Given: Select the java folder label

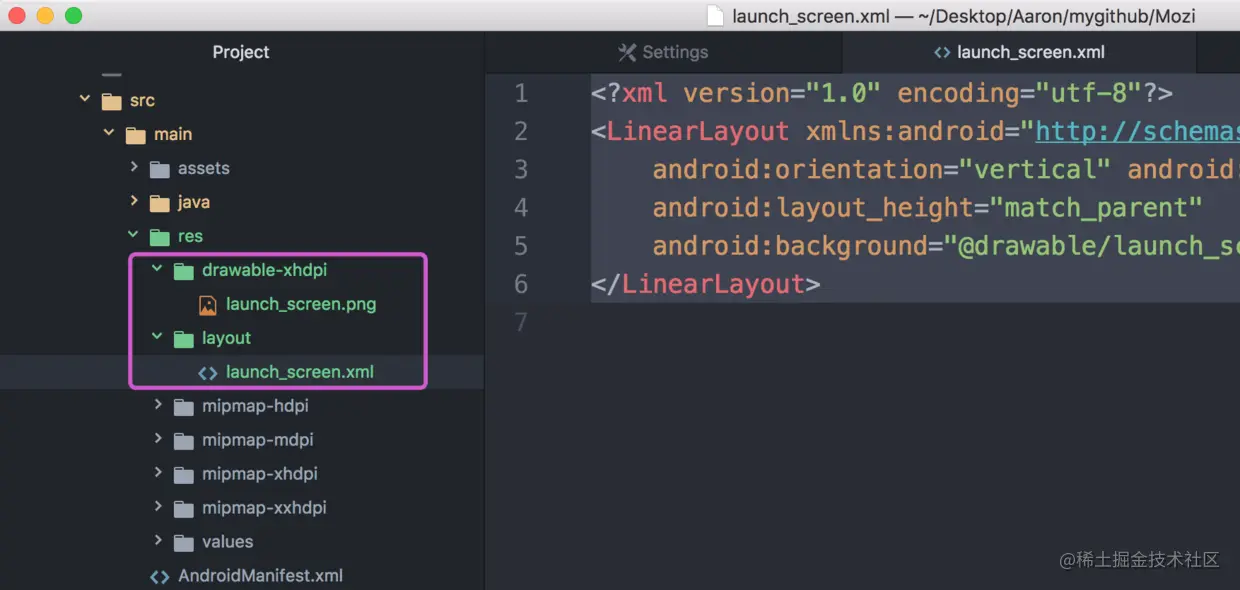Looking at the screenshot, I should (x=193, y=202).
